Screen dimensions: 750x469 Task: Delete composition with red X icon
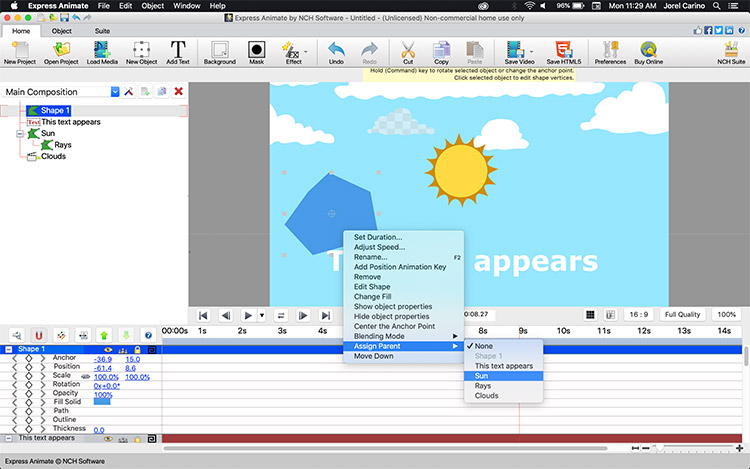(x=178, y=91)
